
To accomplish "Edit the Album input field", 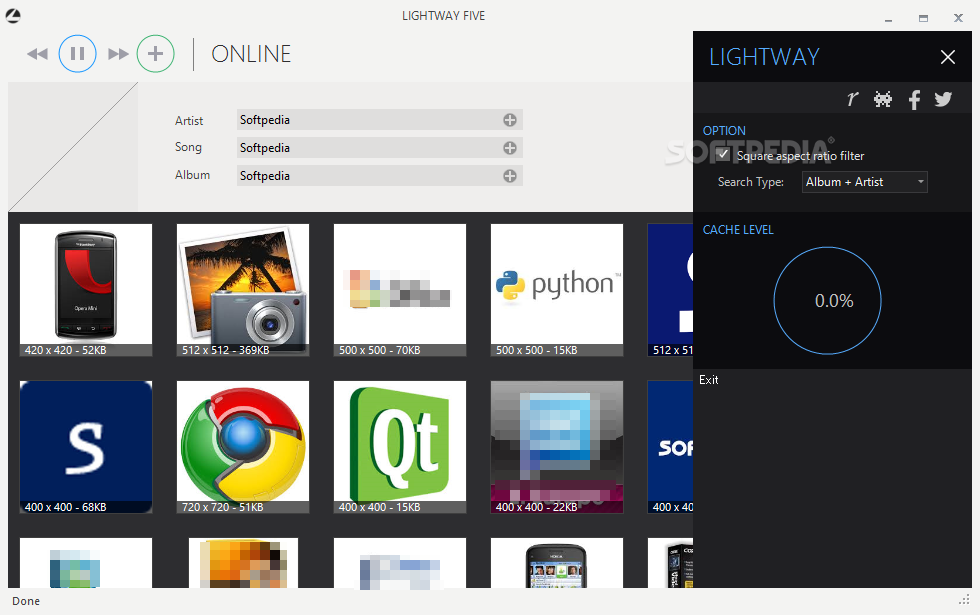I will [x=380, y=176].
